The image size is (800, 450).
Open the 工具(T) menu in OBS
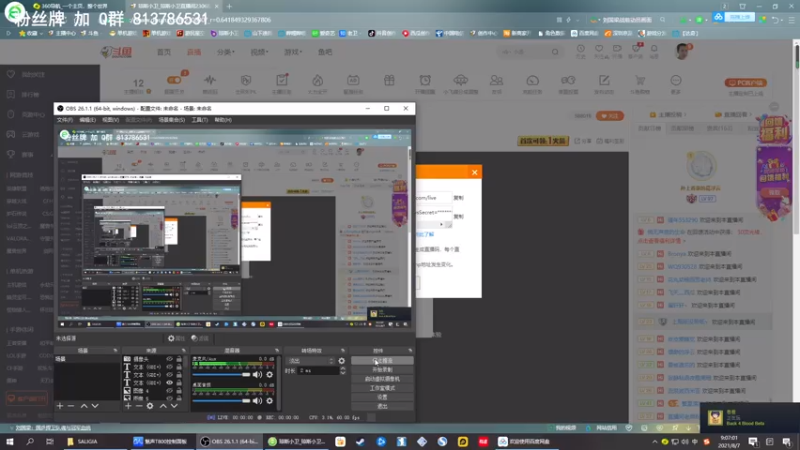(199, 120)
